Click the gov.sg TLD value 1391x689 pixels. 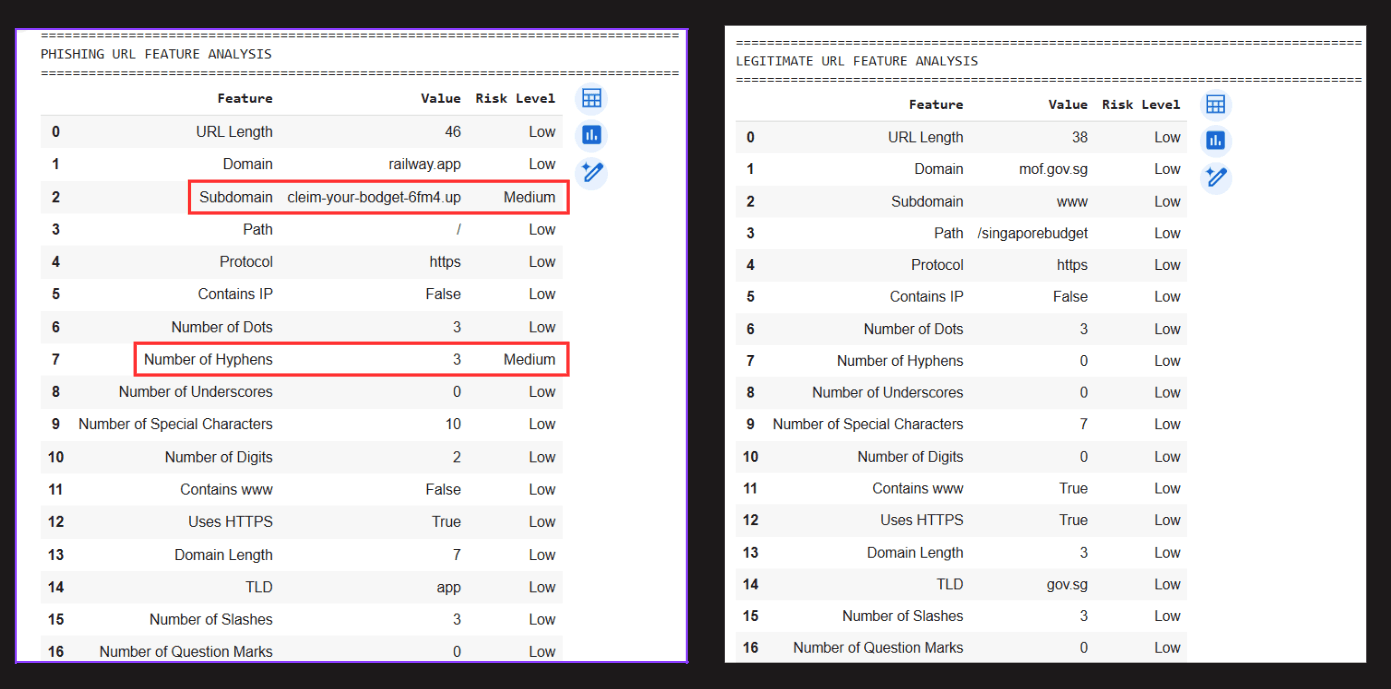[1066, 584]
